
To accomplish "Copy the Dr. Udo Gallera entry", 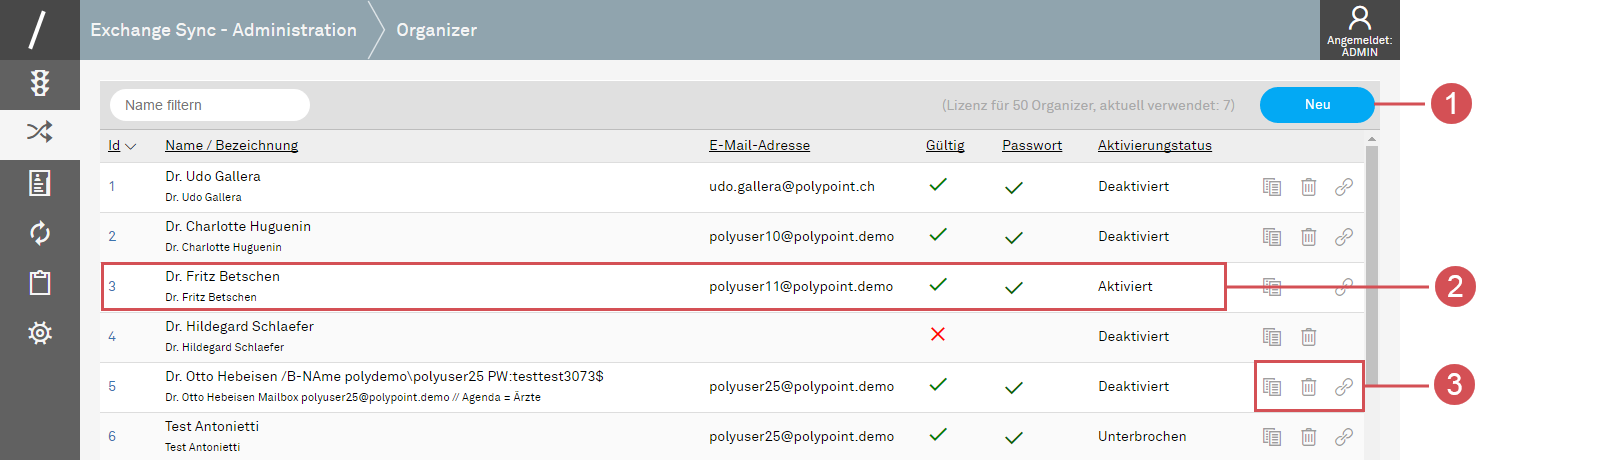I will tap(1272, 187).
